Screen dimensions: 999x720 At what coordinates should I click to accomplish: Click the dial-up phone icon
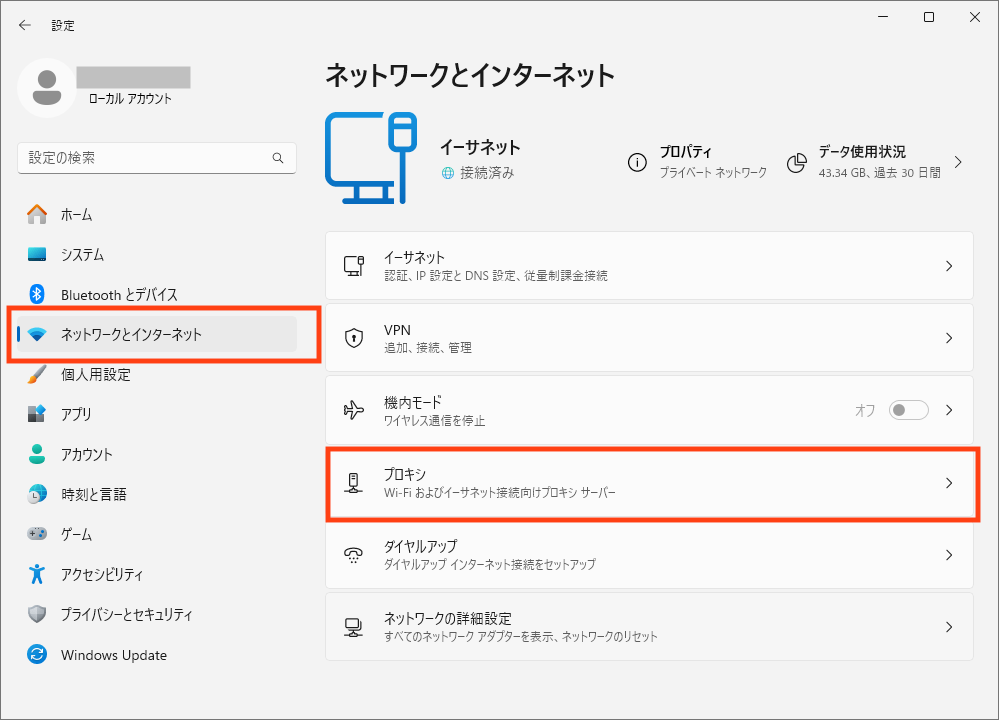[353, 555]
